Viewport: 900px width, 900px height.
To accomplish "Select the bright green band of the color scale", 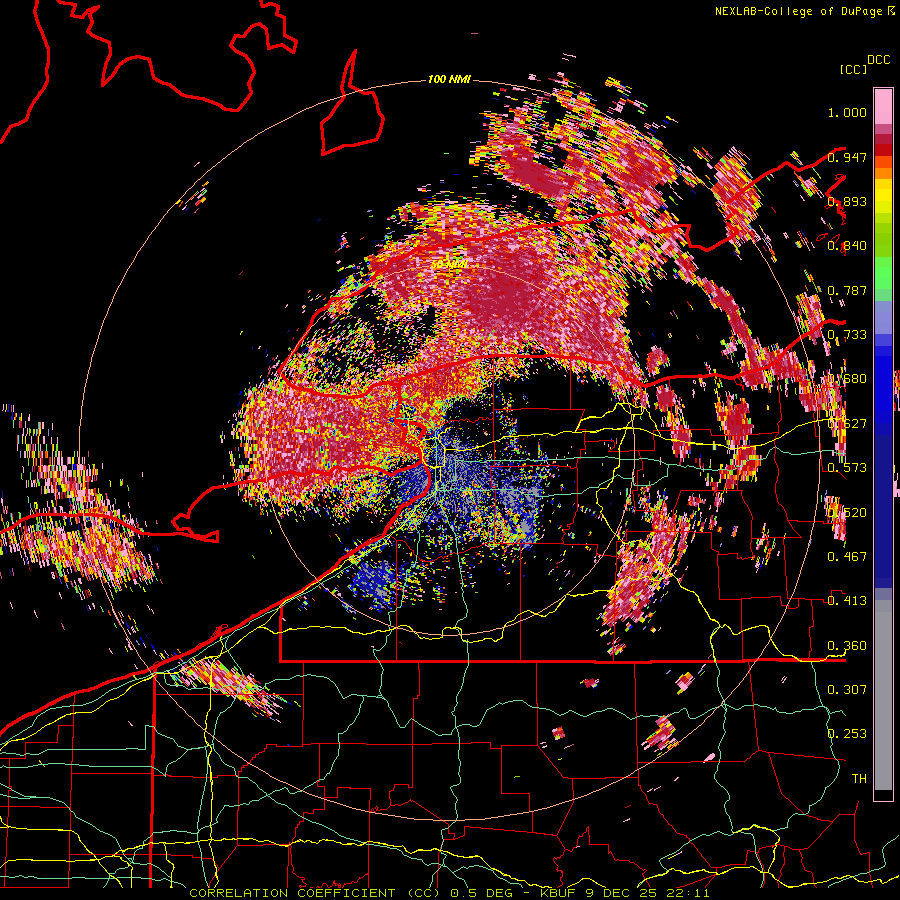I will (883, 273).
